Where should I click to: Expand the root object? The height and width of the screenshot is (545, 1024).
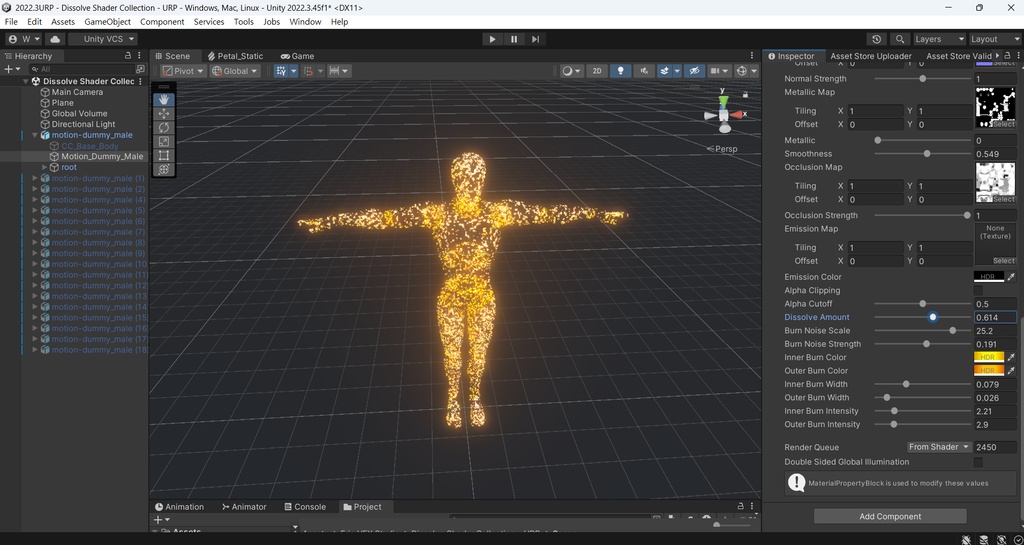[x=44, y=167]
